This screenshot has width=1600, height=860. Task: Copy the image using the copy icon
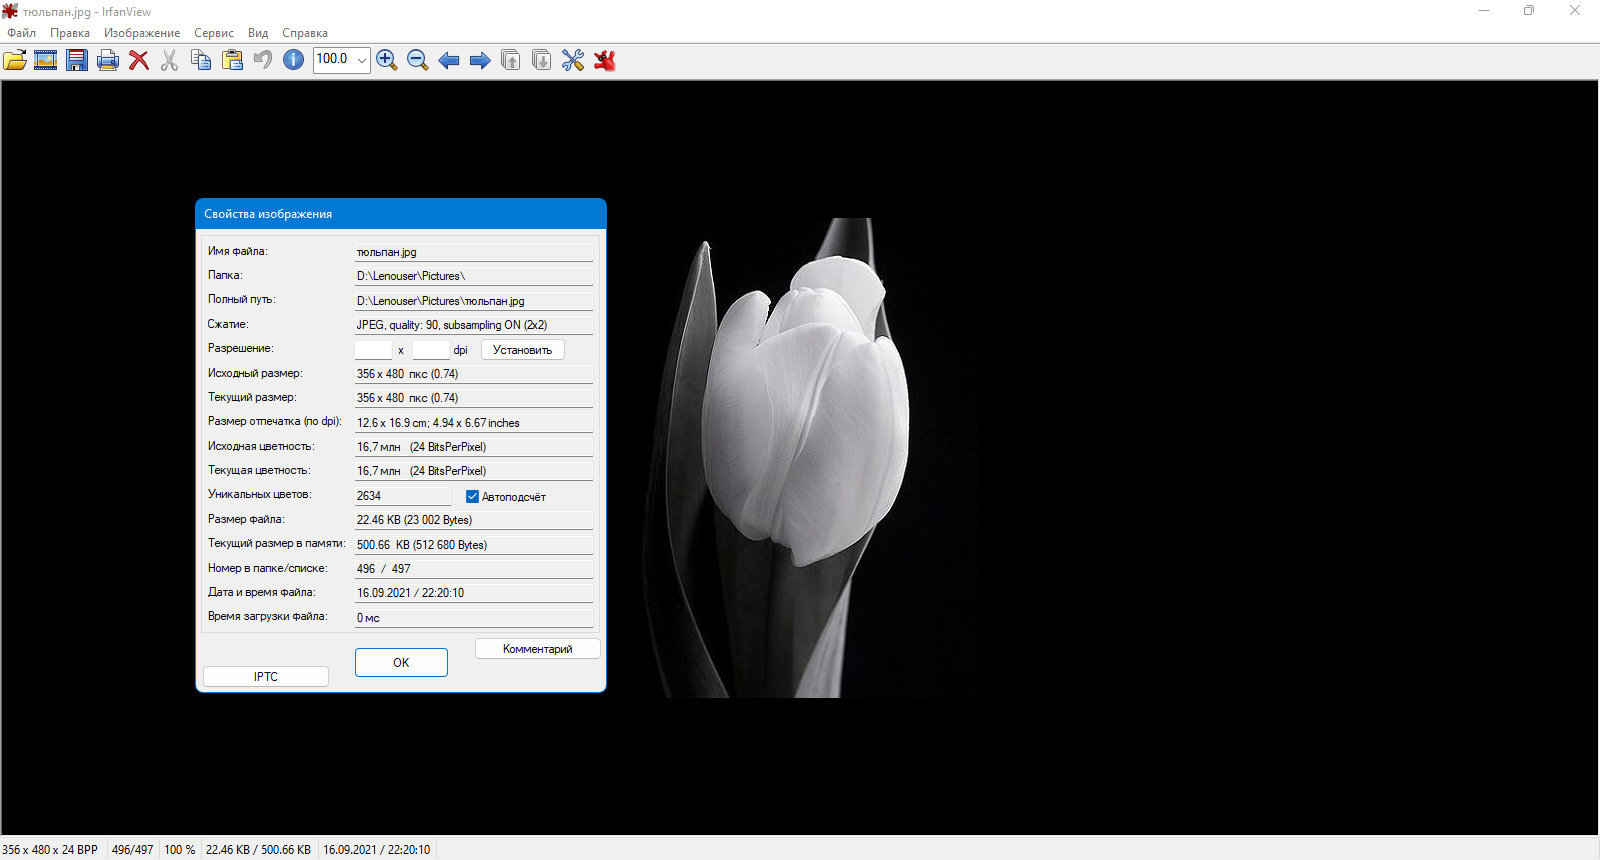pos(201,60)
